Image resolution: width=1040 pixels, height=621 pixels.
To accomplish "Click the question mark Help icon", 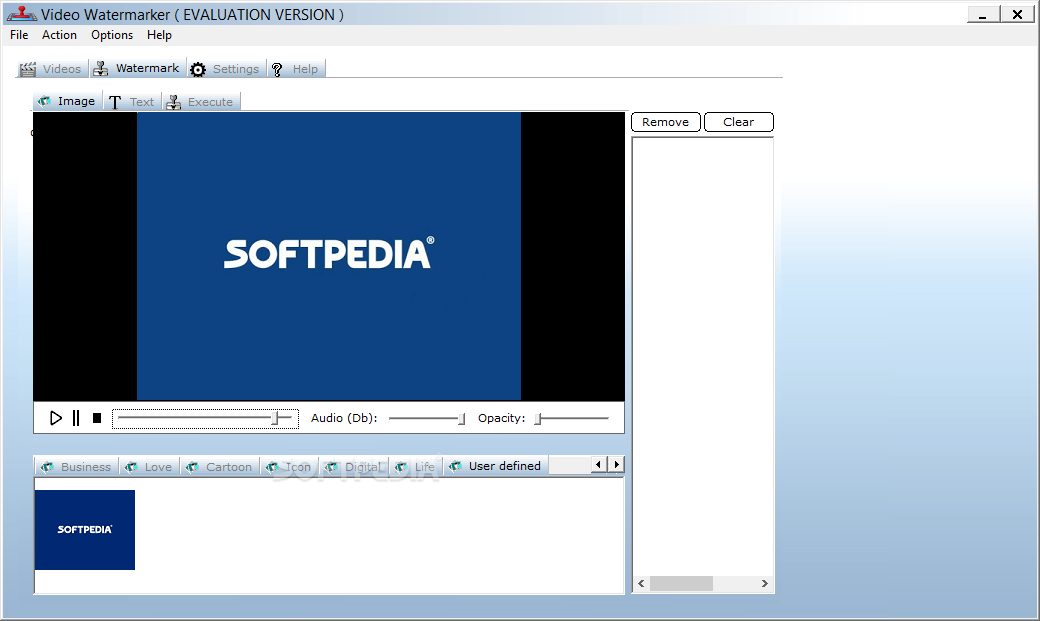I will click(277, 69).
